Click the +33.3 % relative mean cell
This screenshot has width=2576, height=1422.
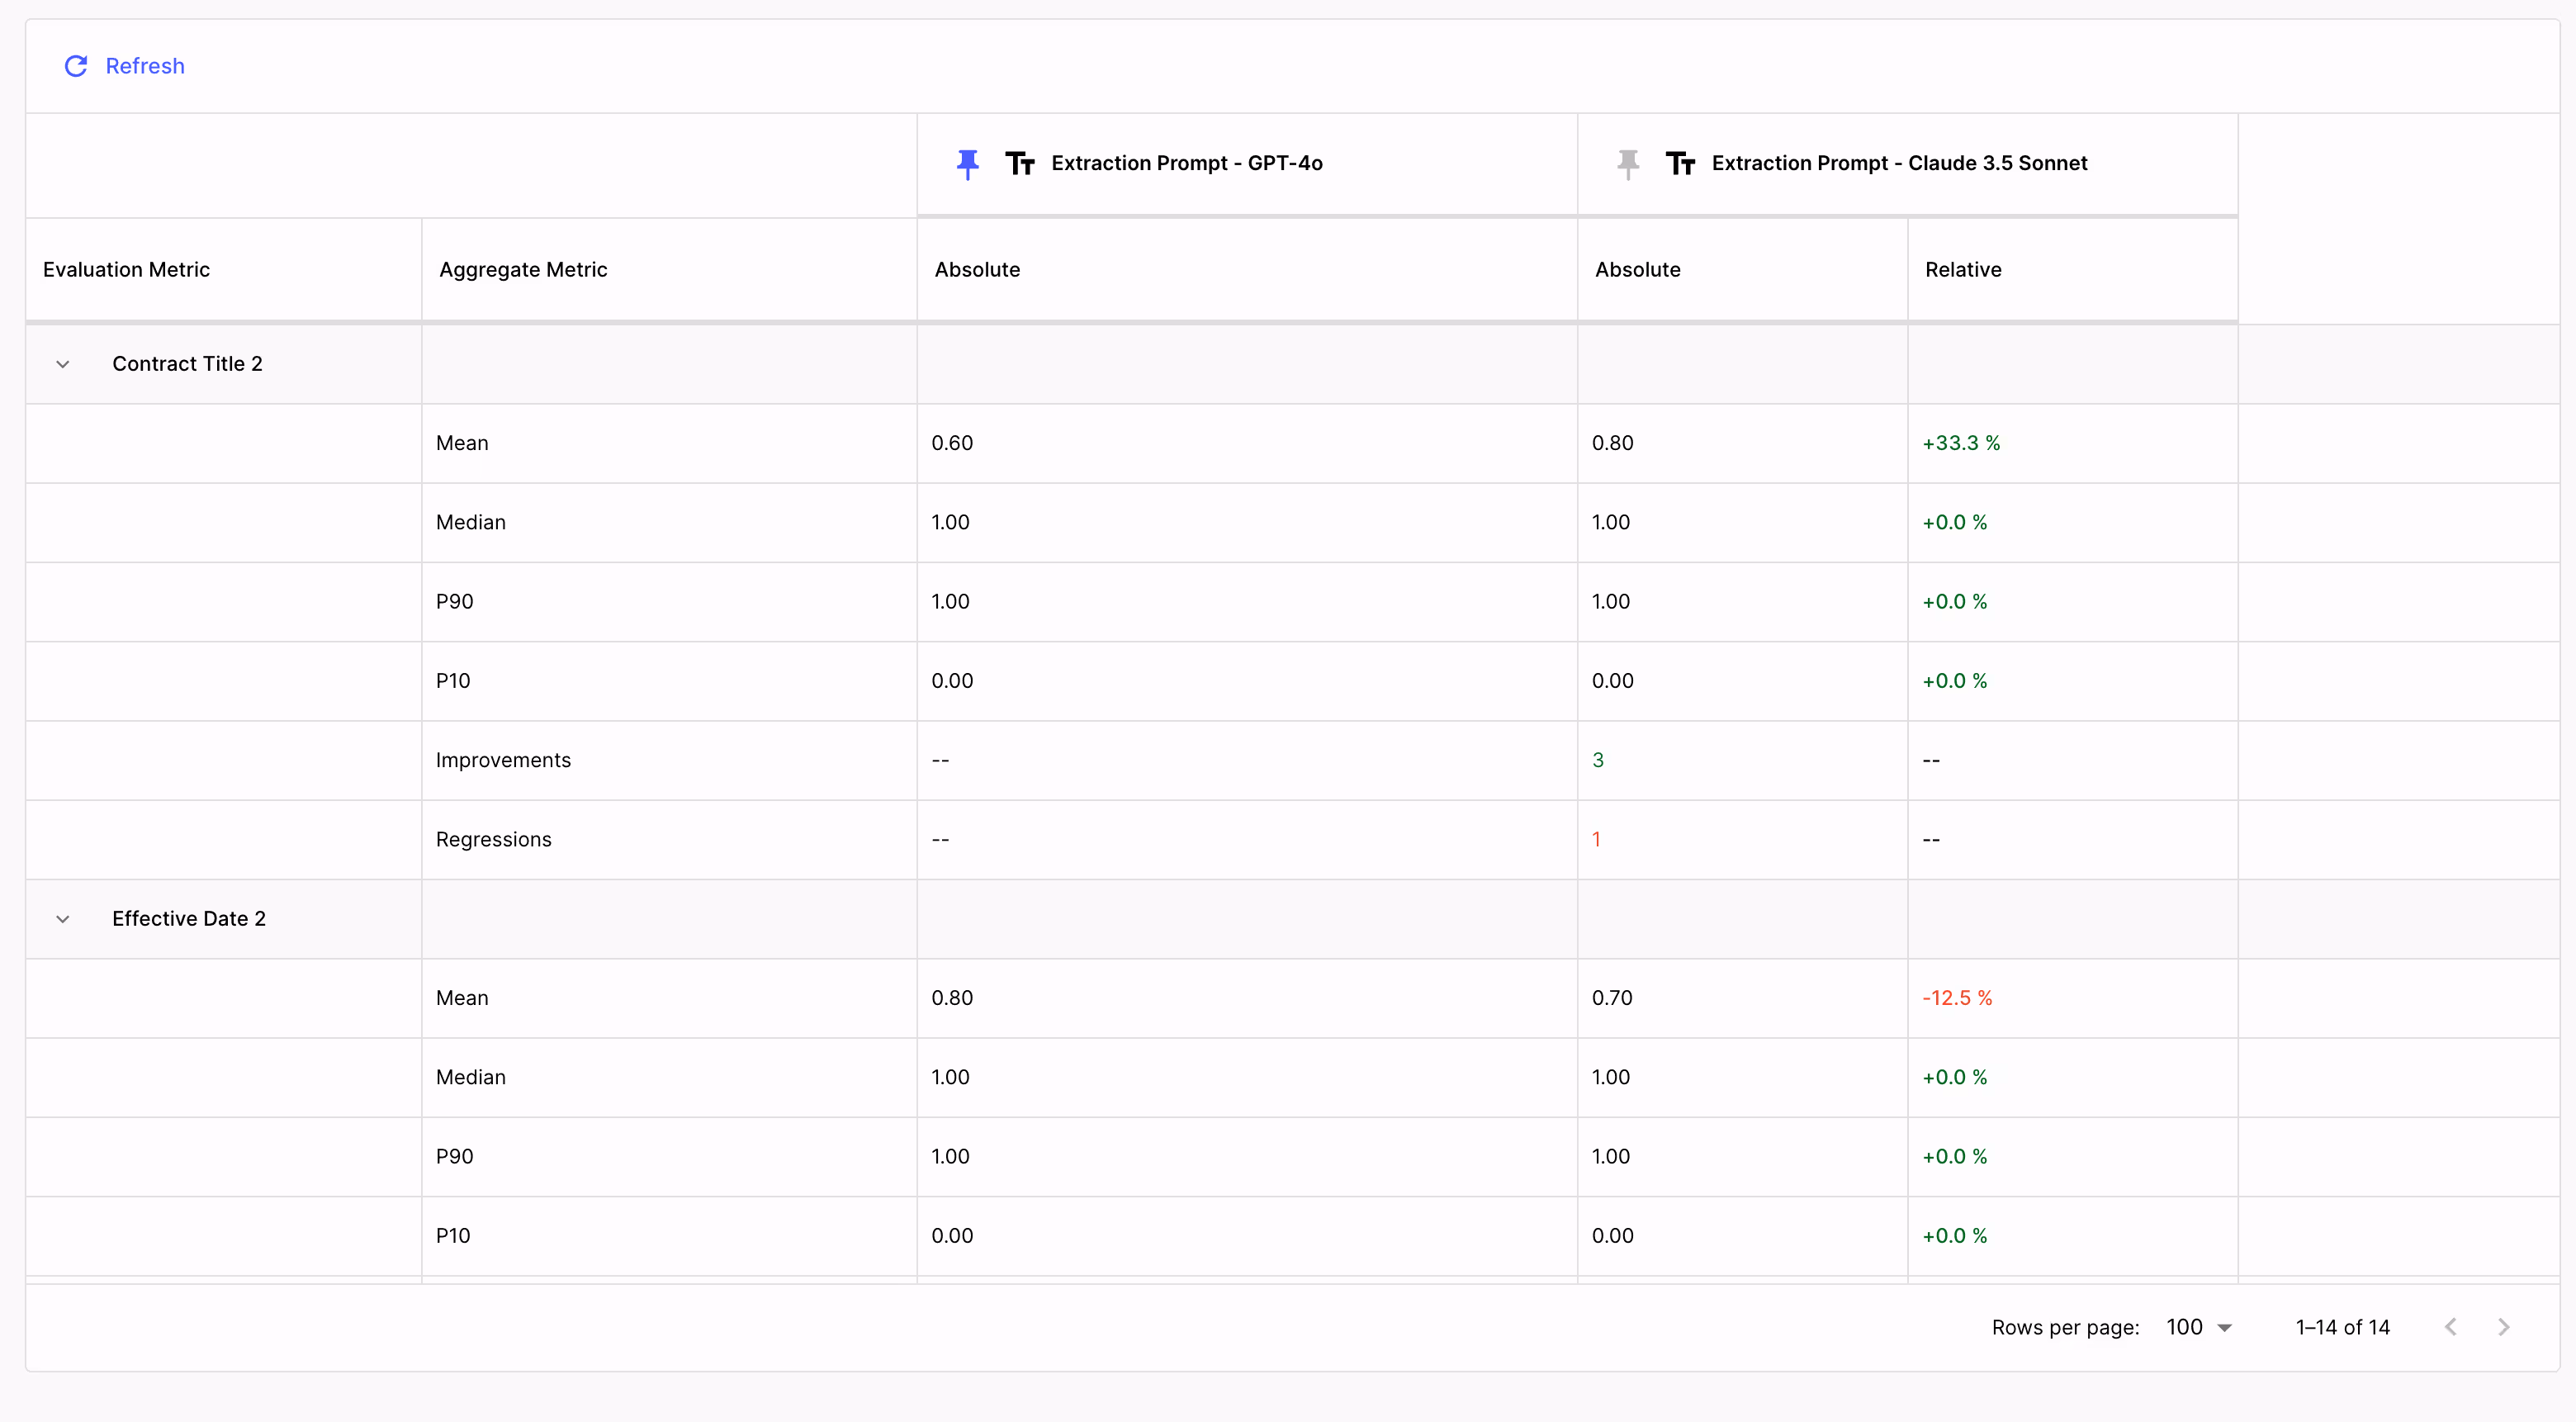(x=1960, y=443)
